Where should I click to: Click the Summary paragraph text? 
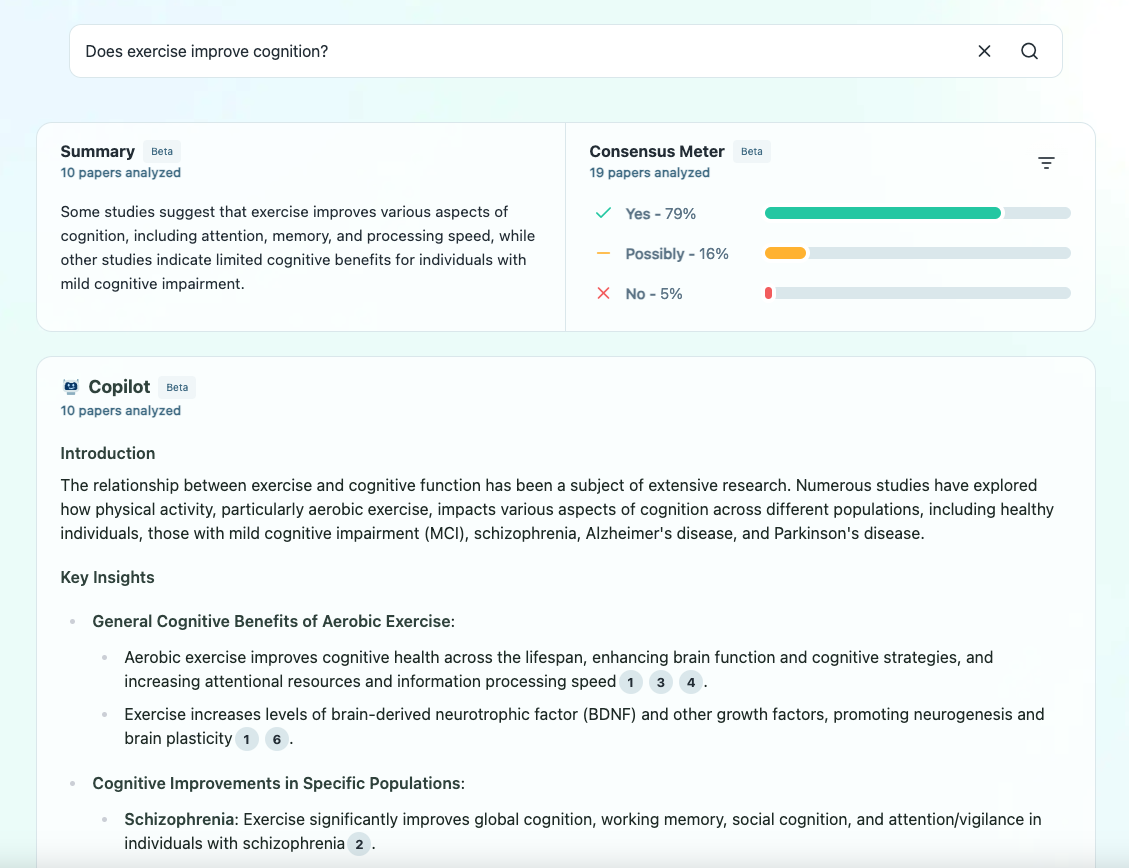298,248
